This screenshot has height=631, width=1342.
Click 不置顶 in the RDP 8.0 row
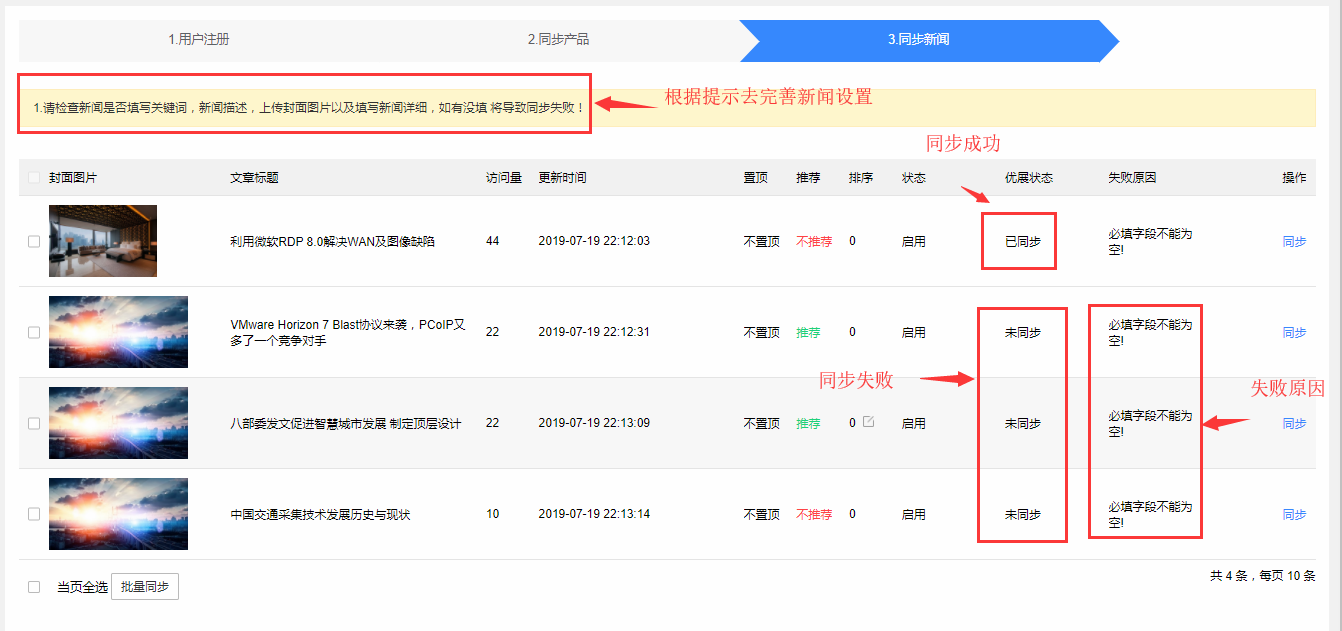pos(761,241)
